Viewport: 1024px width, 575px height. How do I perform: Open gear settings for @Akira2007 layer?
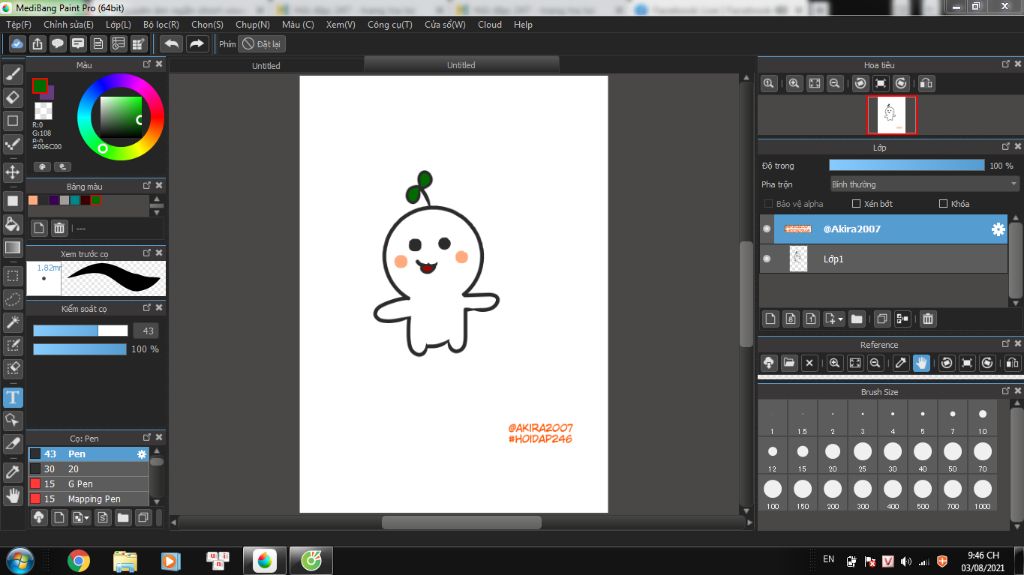tap(997, 229)
